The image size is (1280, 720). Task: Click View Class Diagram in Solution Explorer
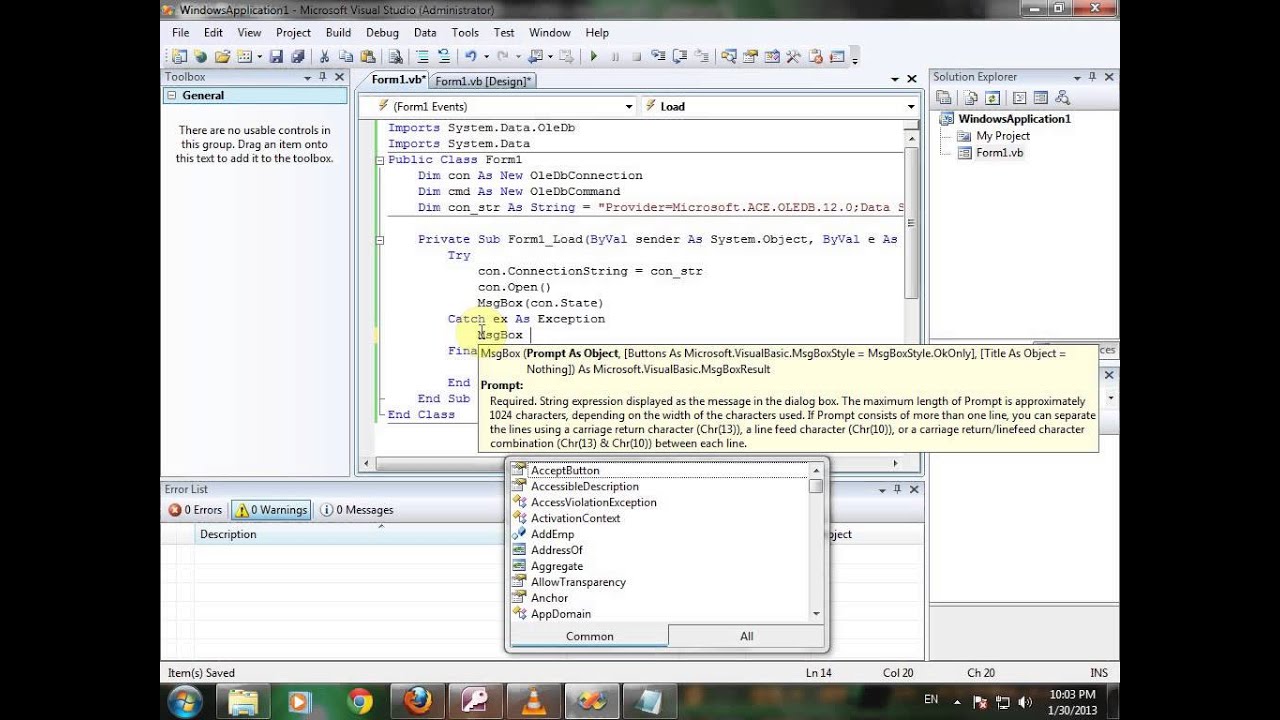coord(1062,98)
